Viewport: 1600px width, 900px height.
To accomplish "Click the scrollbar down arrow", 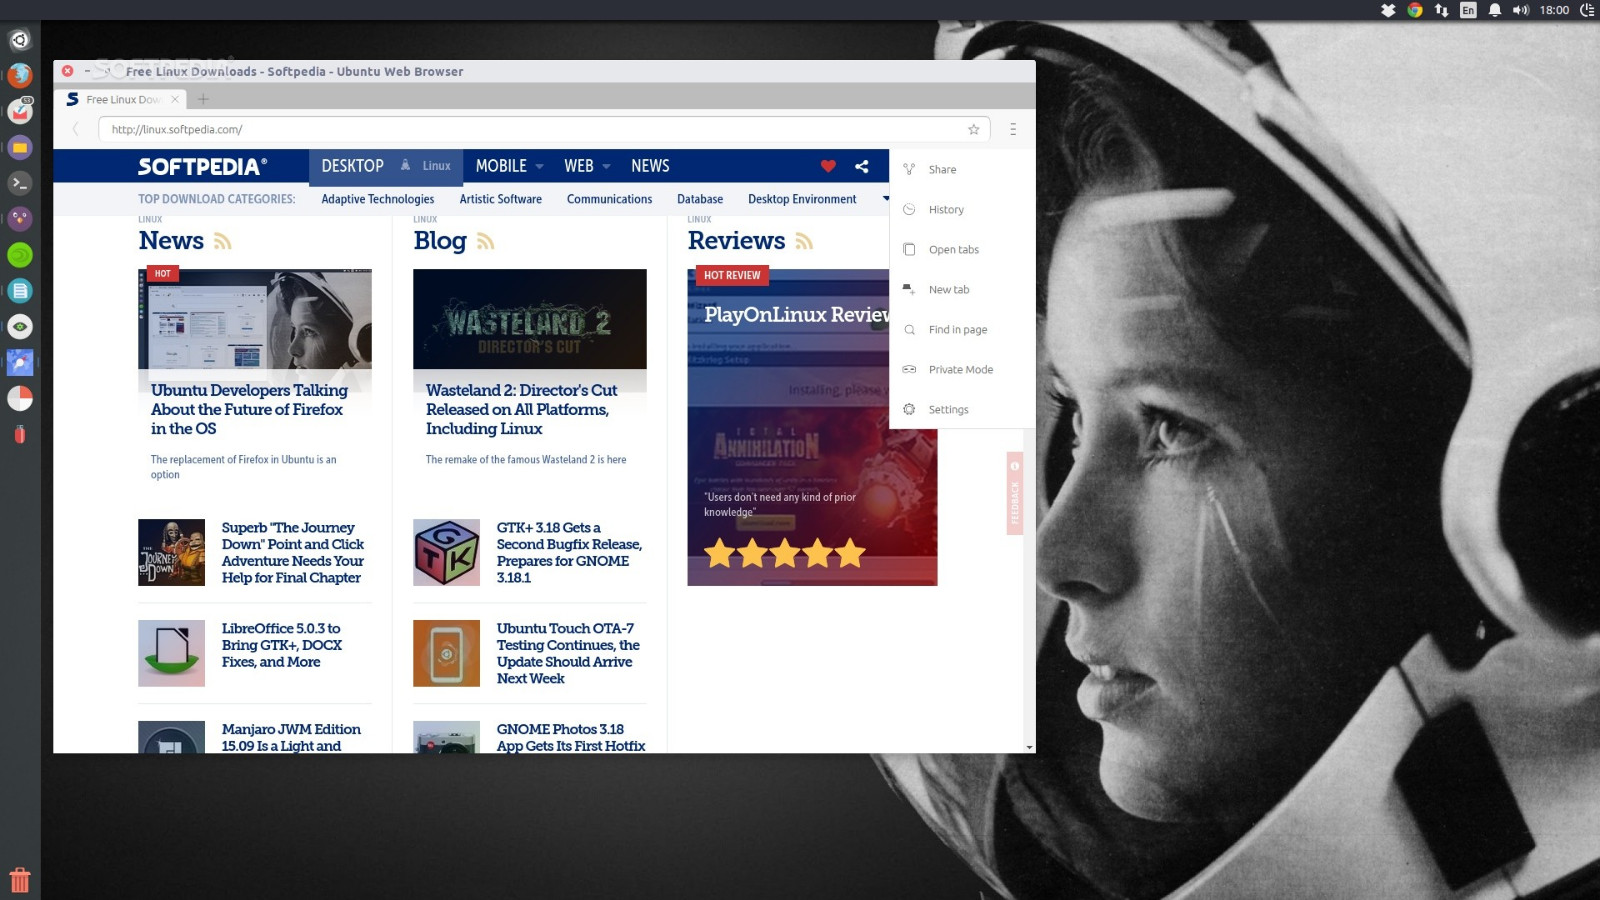I will [1029, 747].
